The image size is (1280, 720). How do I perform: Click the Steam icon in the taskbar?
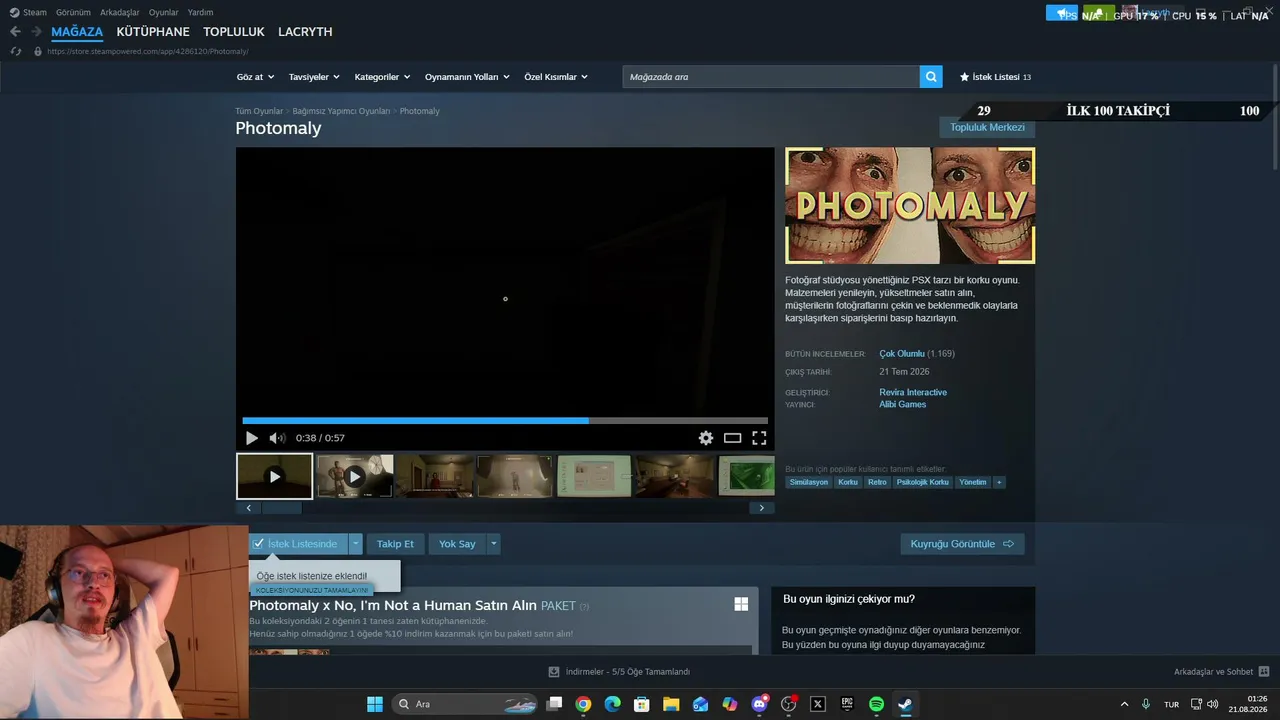coord(905,704)
